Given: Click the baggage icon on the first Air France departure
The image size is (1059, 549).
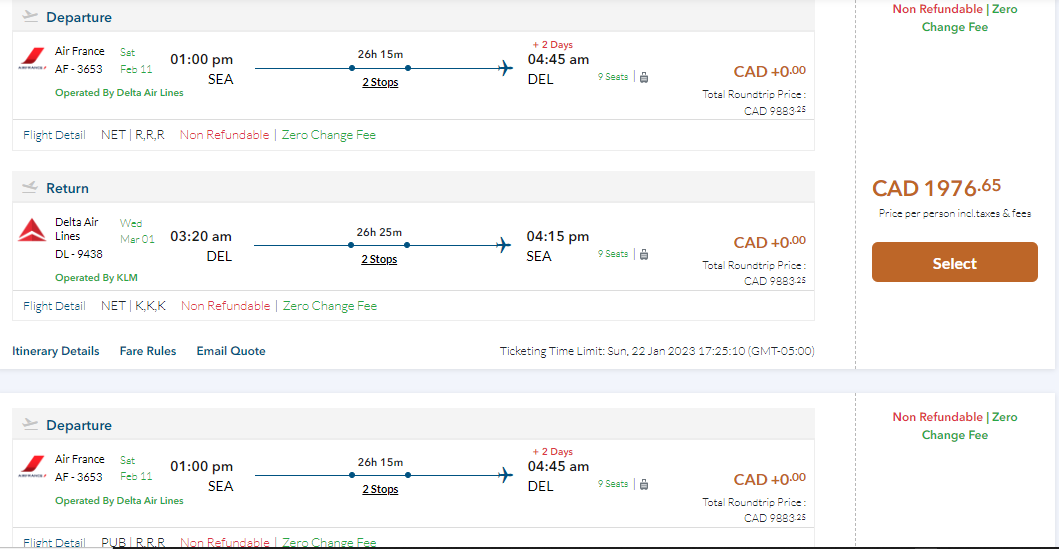Looking at the screenshot, I should tap(643, 77).
